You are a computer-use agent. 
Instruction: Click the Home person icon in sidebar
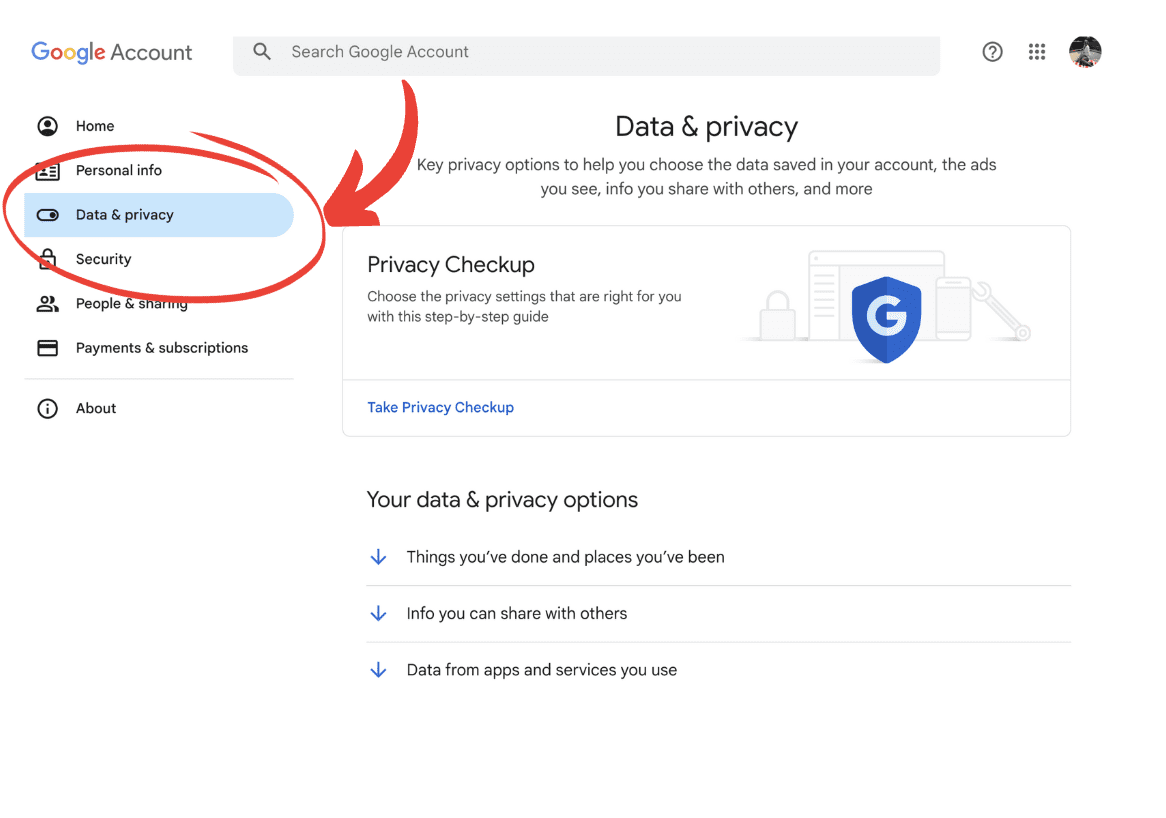(x=47, y=126)
